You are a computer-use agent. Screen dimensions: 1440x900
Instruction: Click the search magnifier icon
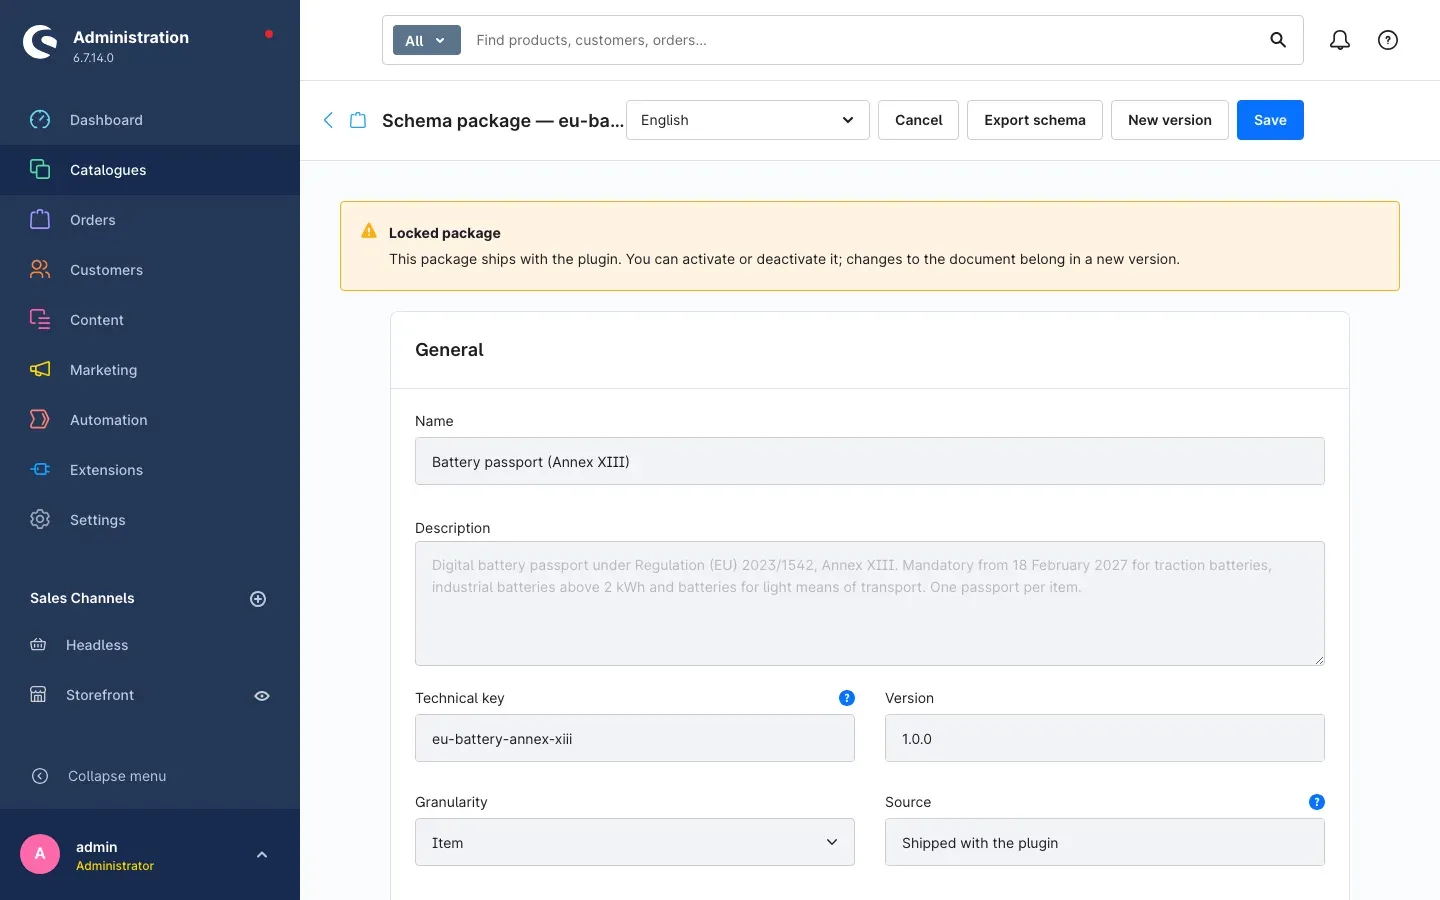(x=1278, y=40)
